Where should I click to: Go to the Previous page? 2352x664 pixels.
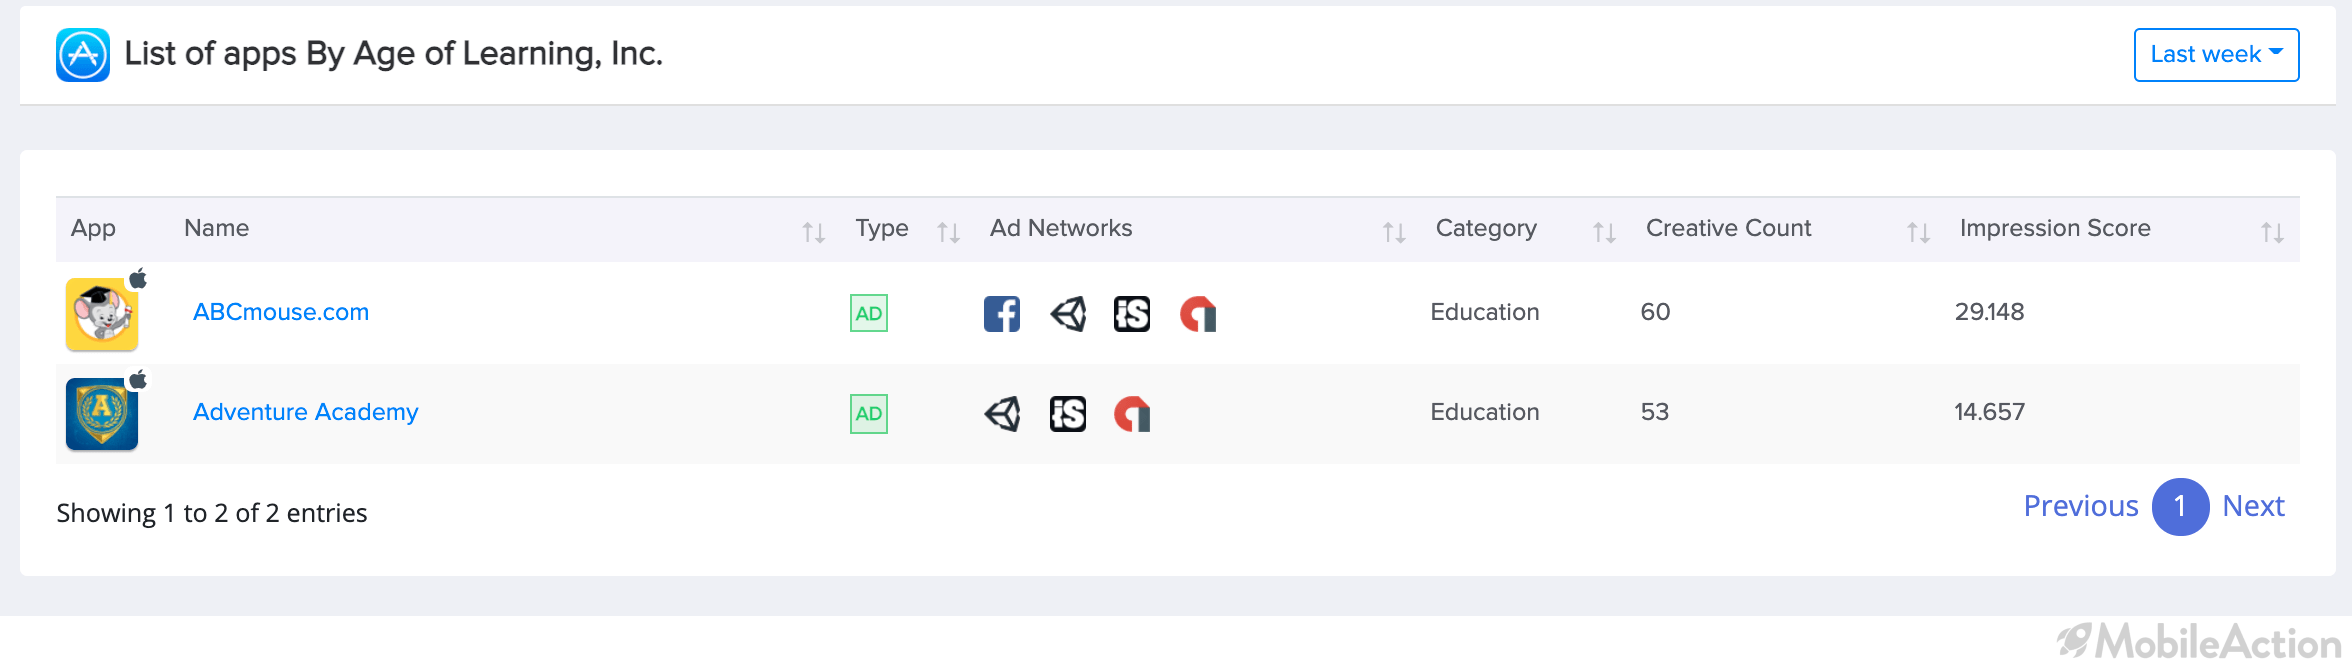tap(2081, 506)
